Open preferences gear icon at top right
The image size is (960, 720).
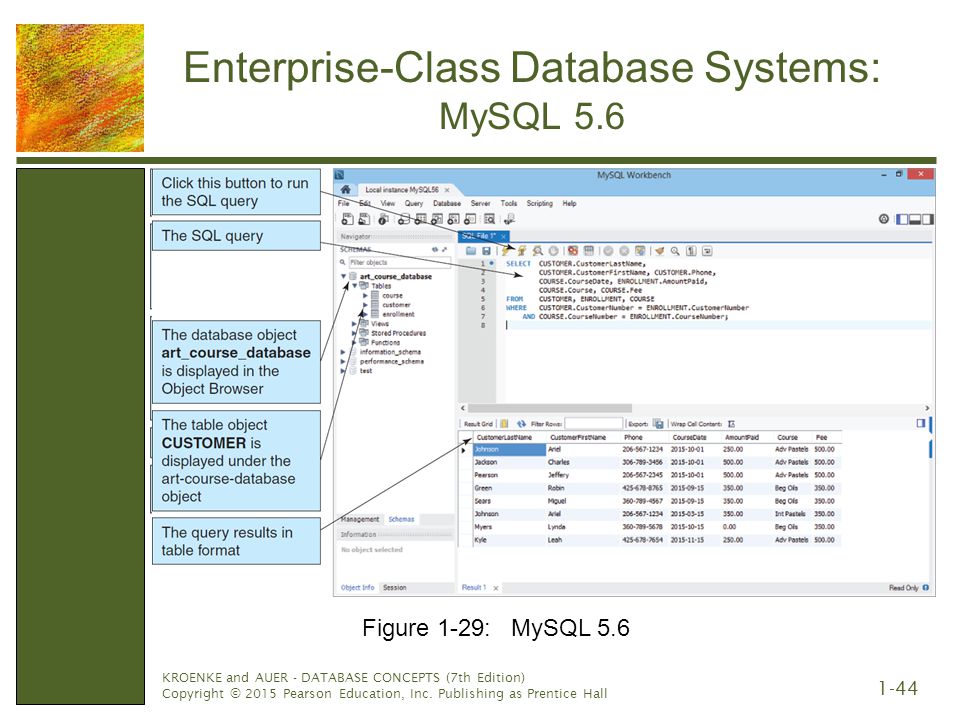pos(883,219)
